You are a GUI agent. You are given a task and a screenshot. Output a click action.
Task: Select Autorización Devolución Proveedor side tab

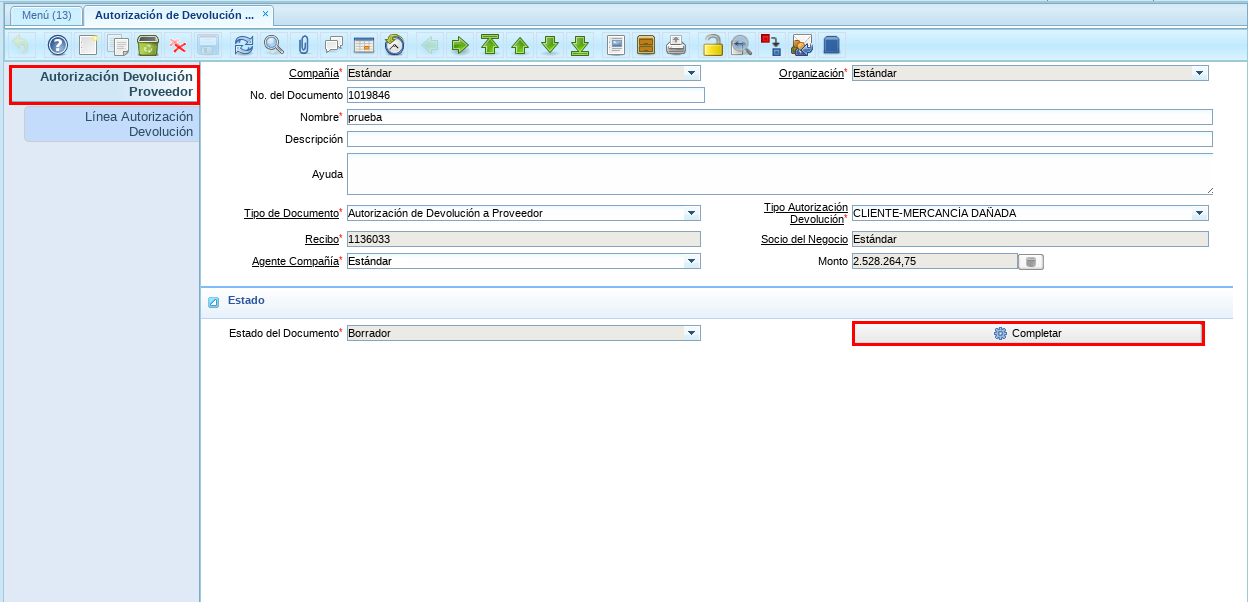point(104,84)
